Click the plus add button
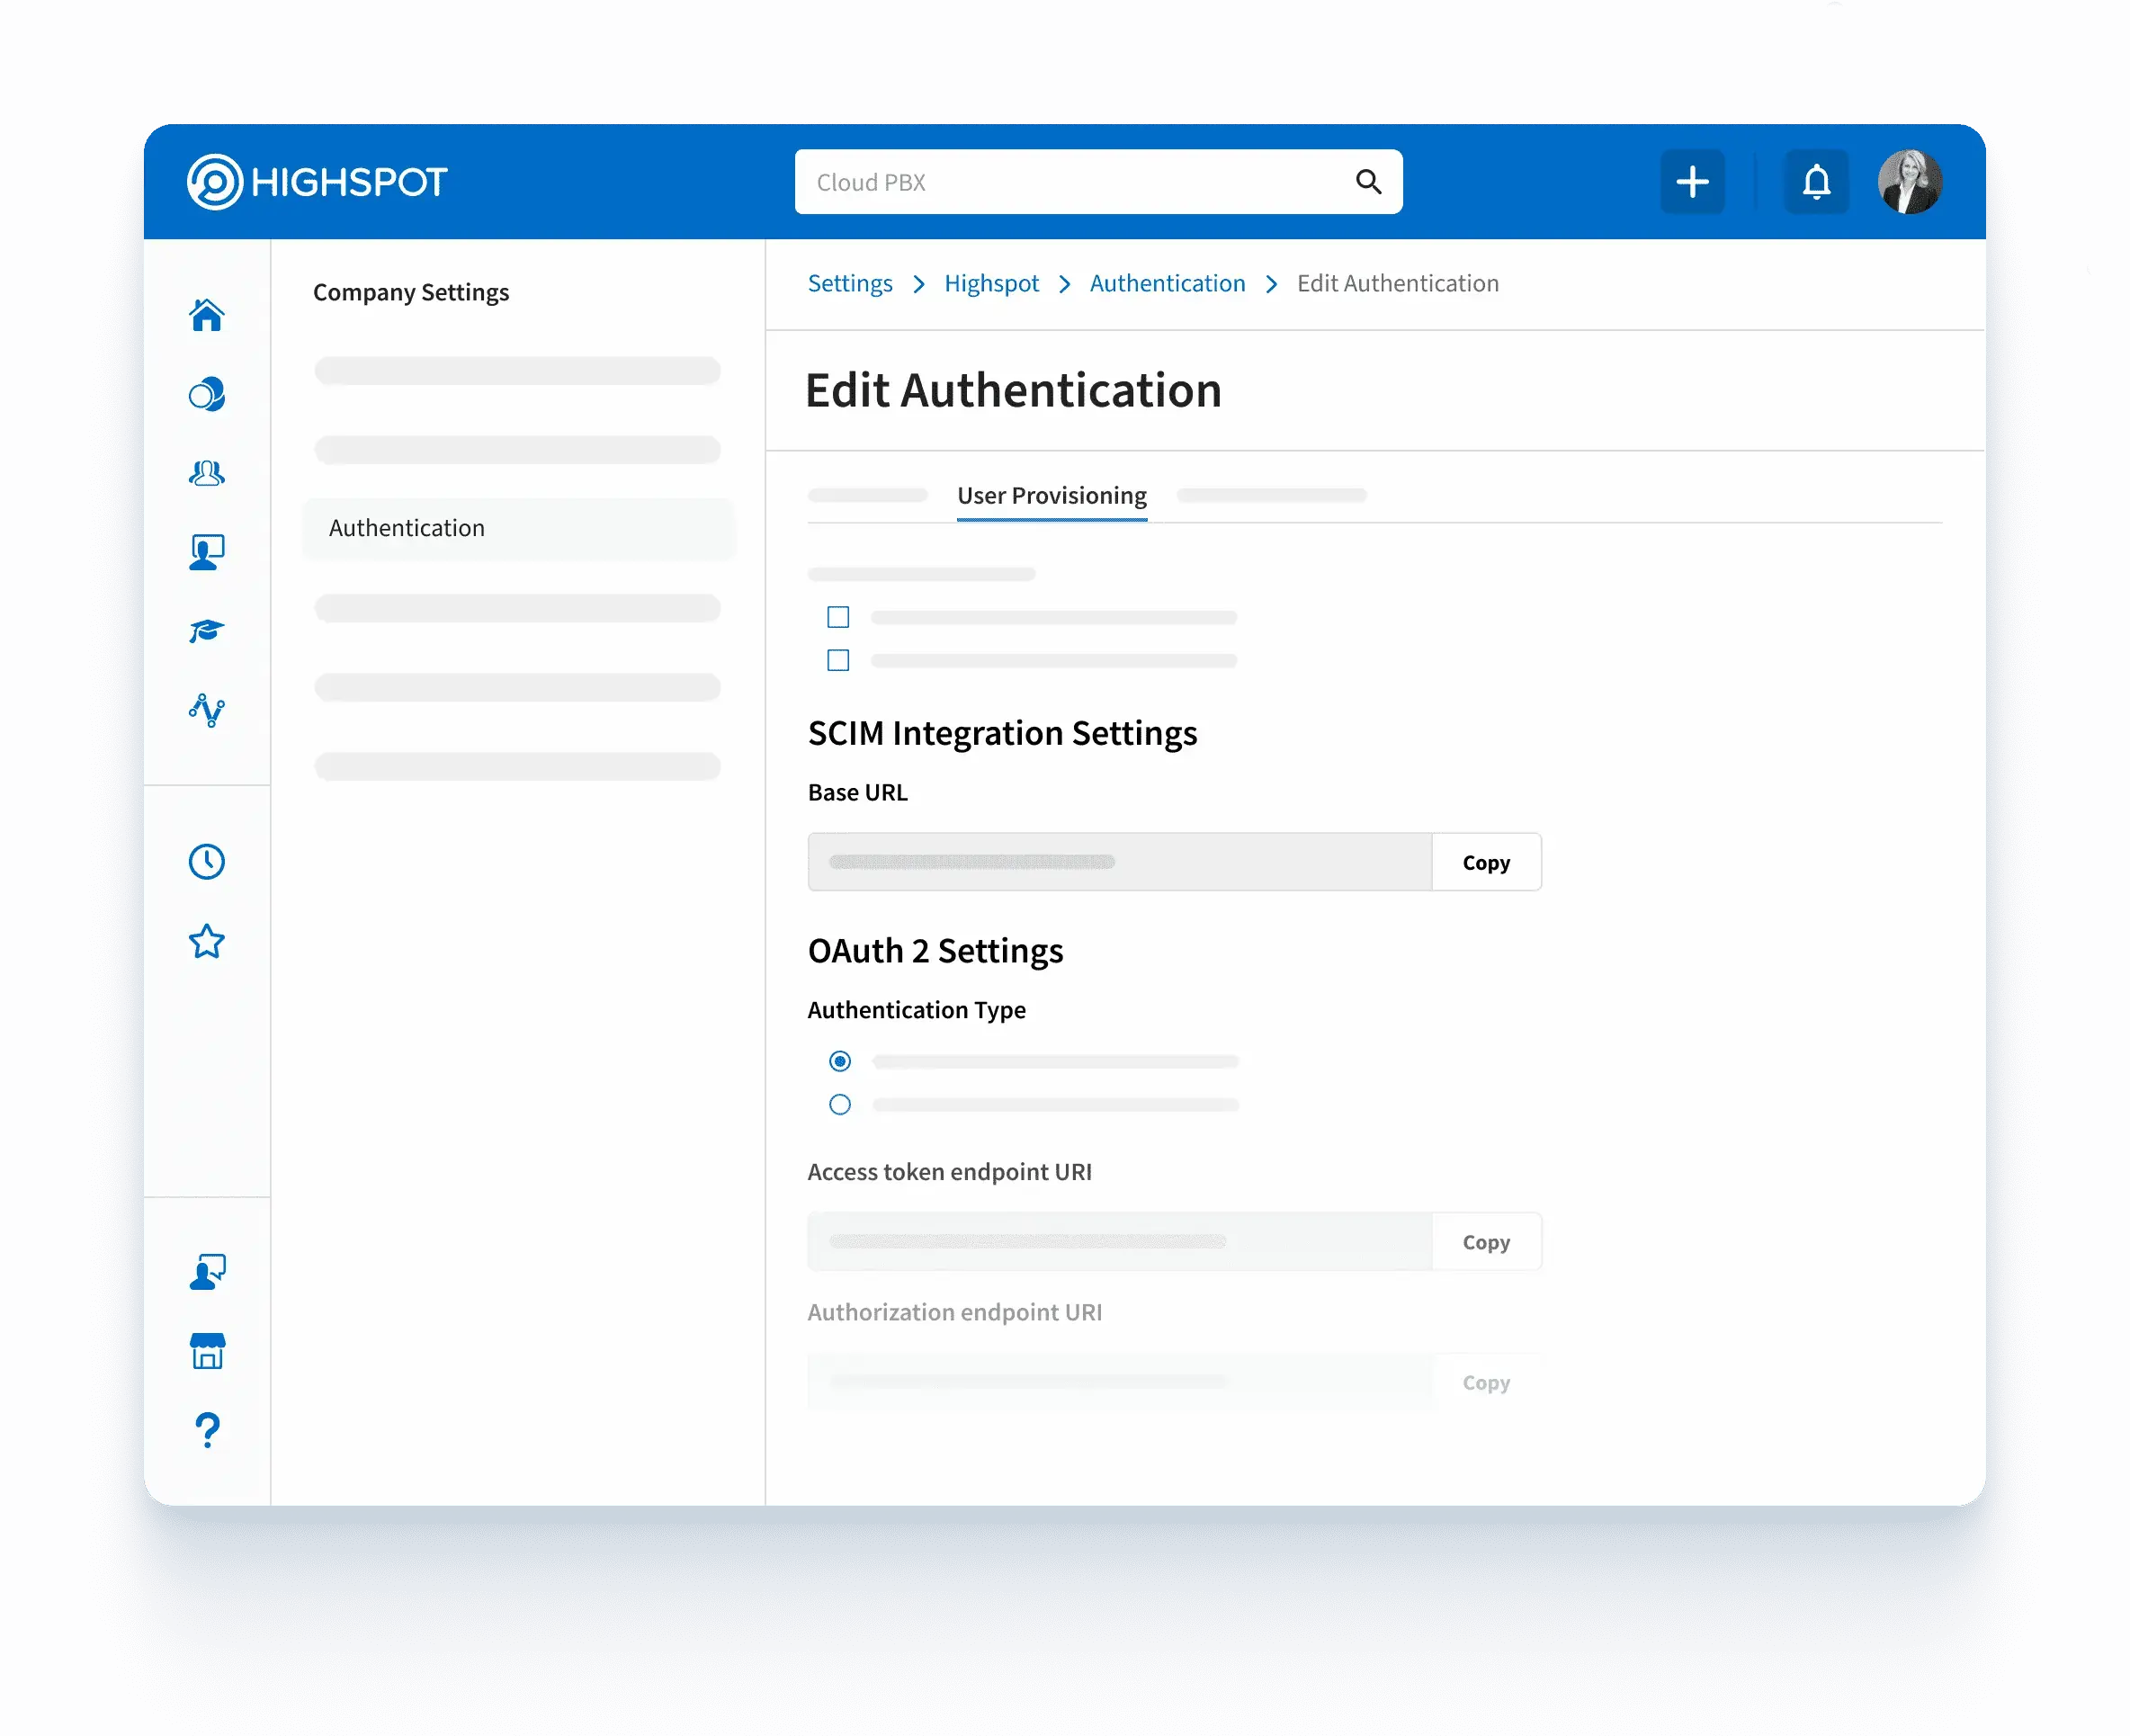Viewport: 2130px width, 1736px height. pyautogui.click(x=1692, y=182)
